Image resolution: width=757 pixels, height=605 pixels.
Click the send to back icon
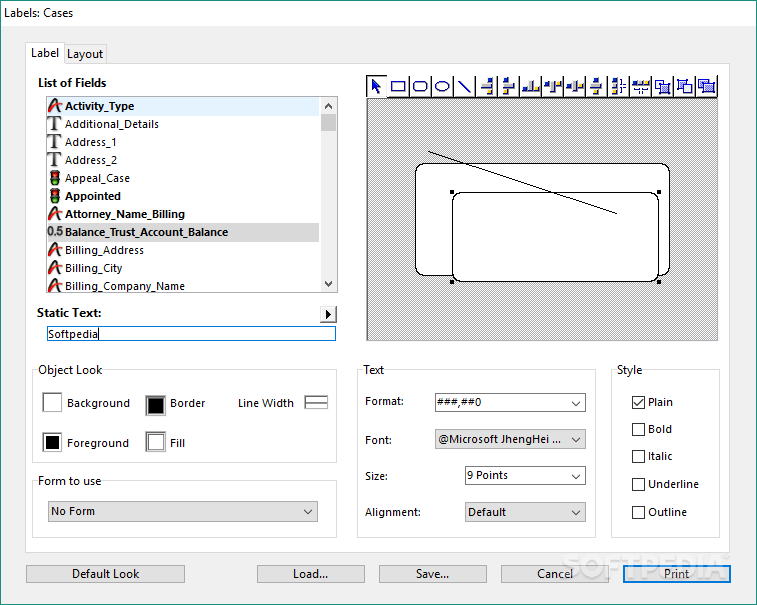click(x=685, y=86)
